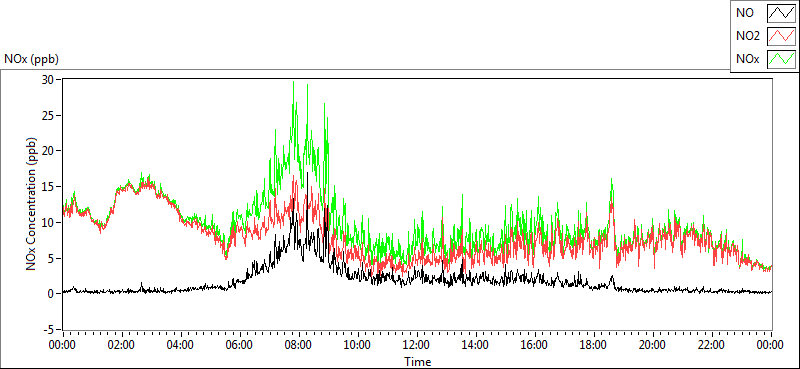800x369 pixels.
Task: Click the 02:00 time axis label
Action: coord(121,346)
